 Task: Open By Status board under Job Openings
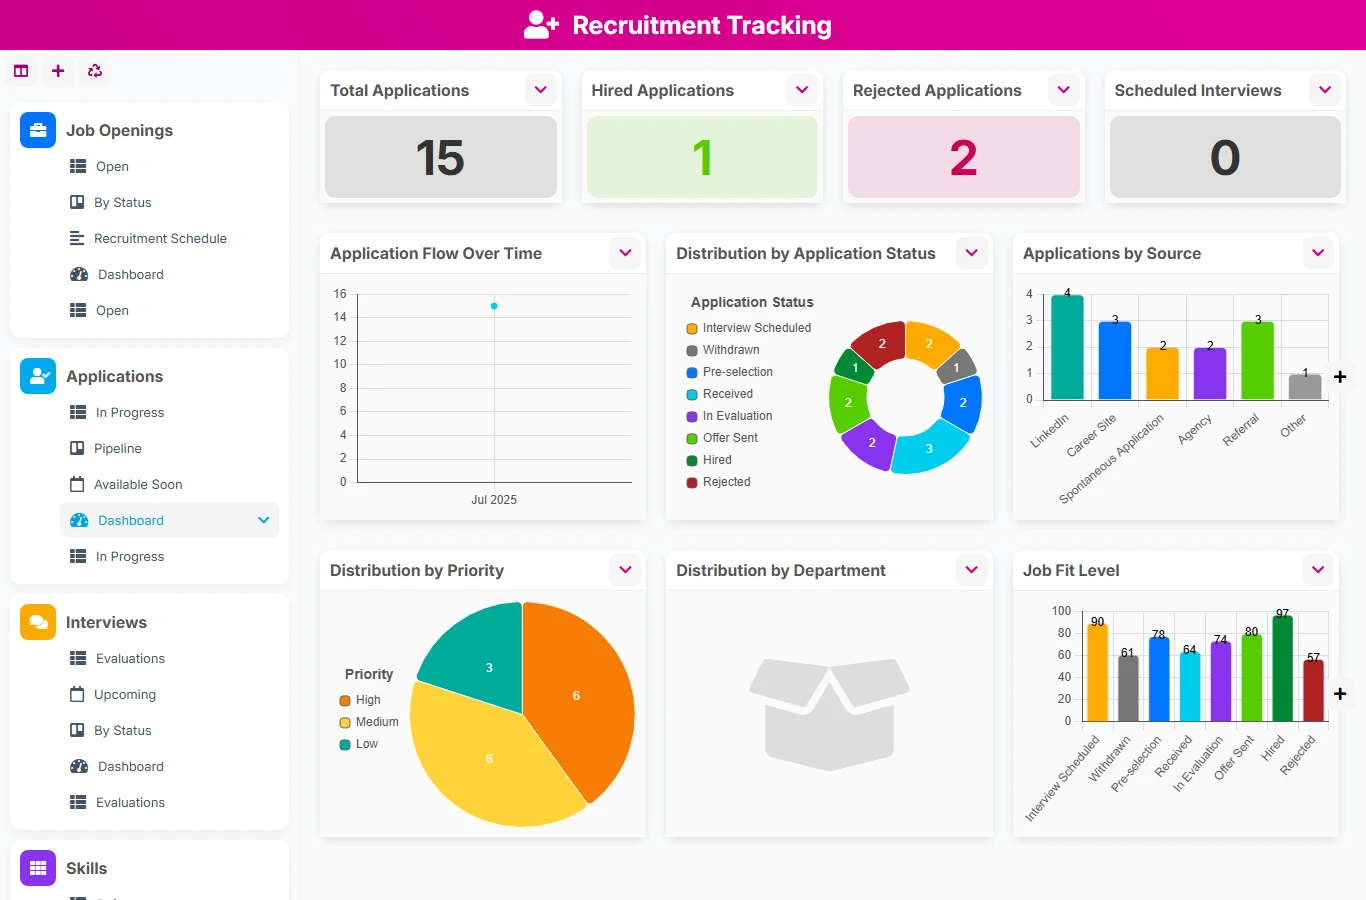tap(169, 203)
